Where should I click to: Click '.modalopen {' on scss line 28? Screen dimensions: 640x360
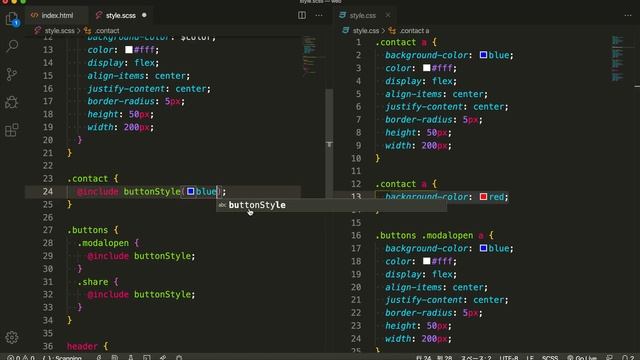coord(108,243)
